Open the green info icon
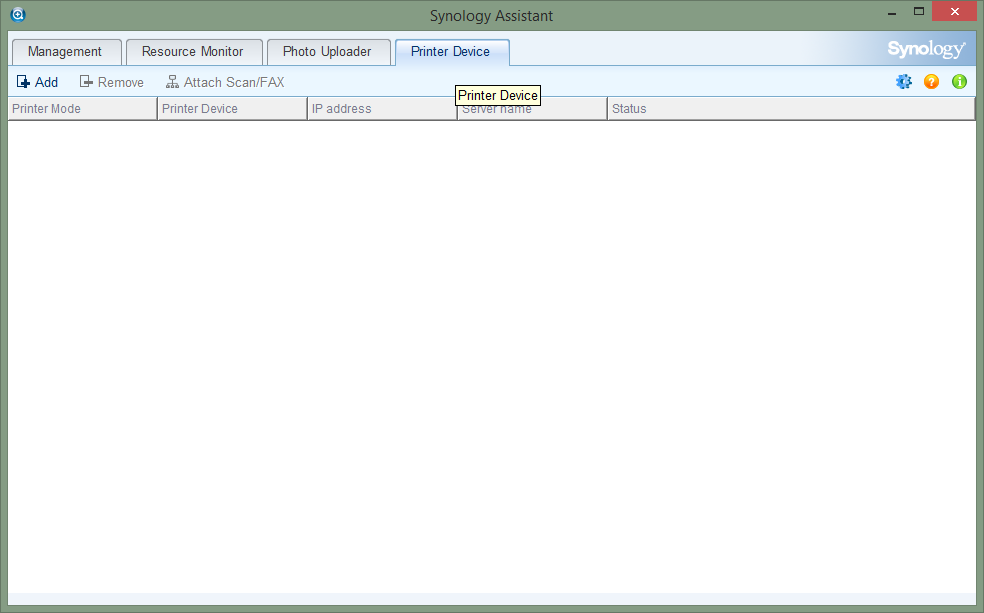Screen dimensions: 984x613 [959, 82]
